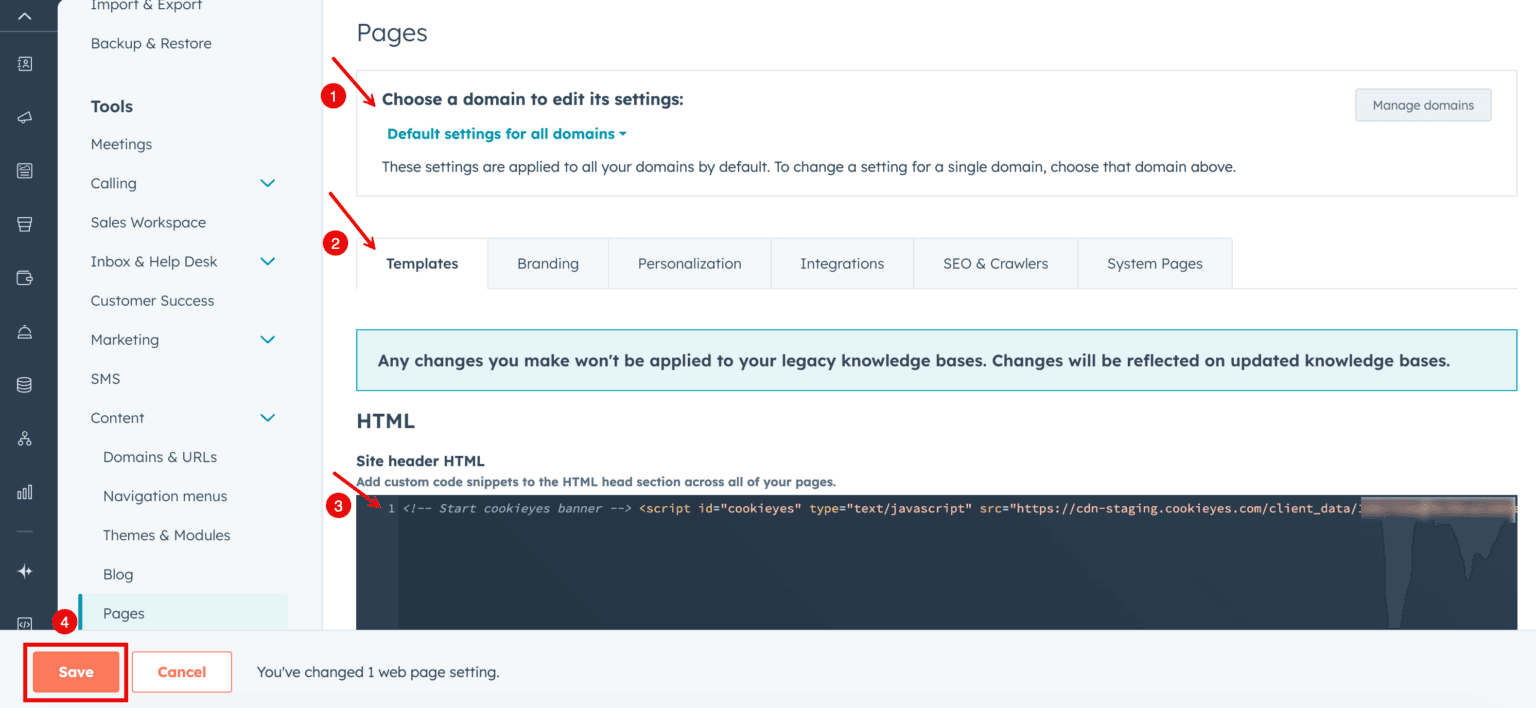Open the Data Management database icon

[25, 385]
